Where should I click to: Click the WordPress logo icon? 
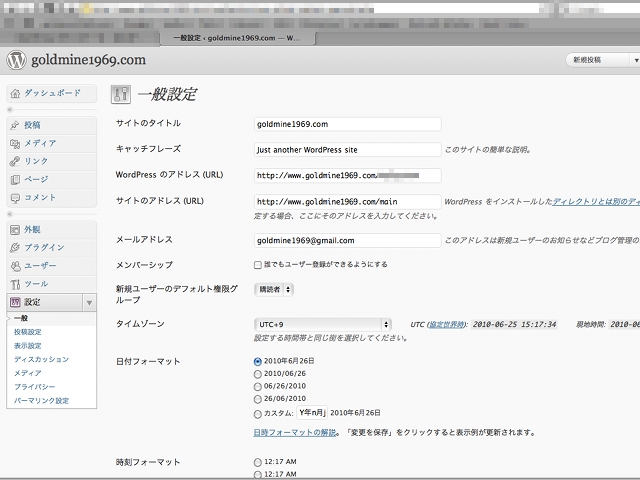point(16,60)
